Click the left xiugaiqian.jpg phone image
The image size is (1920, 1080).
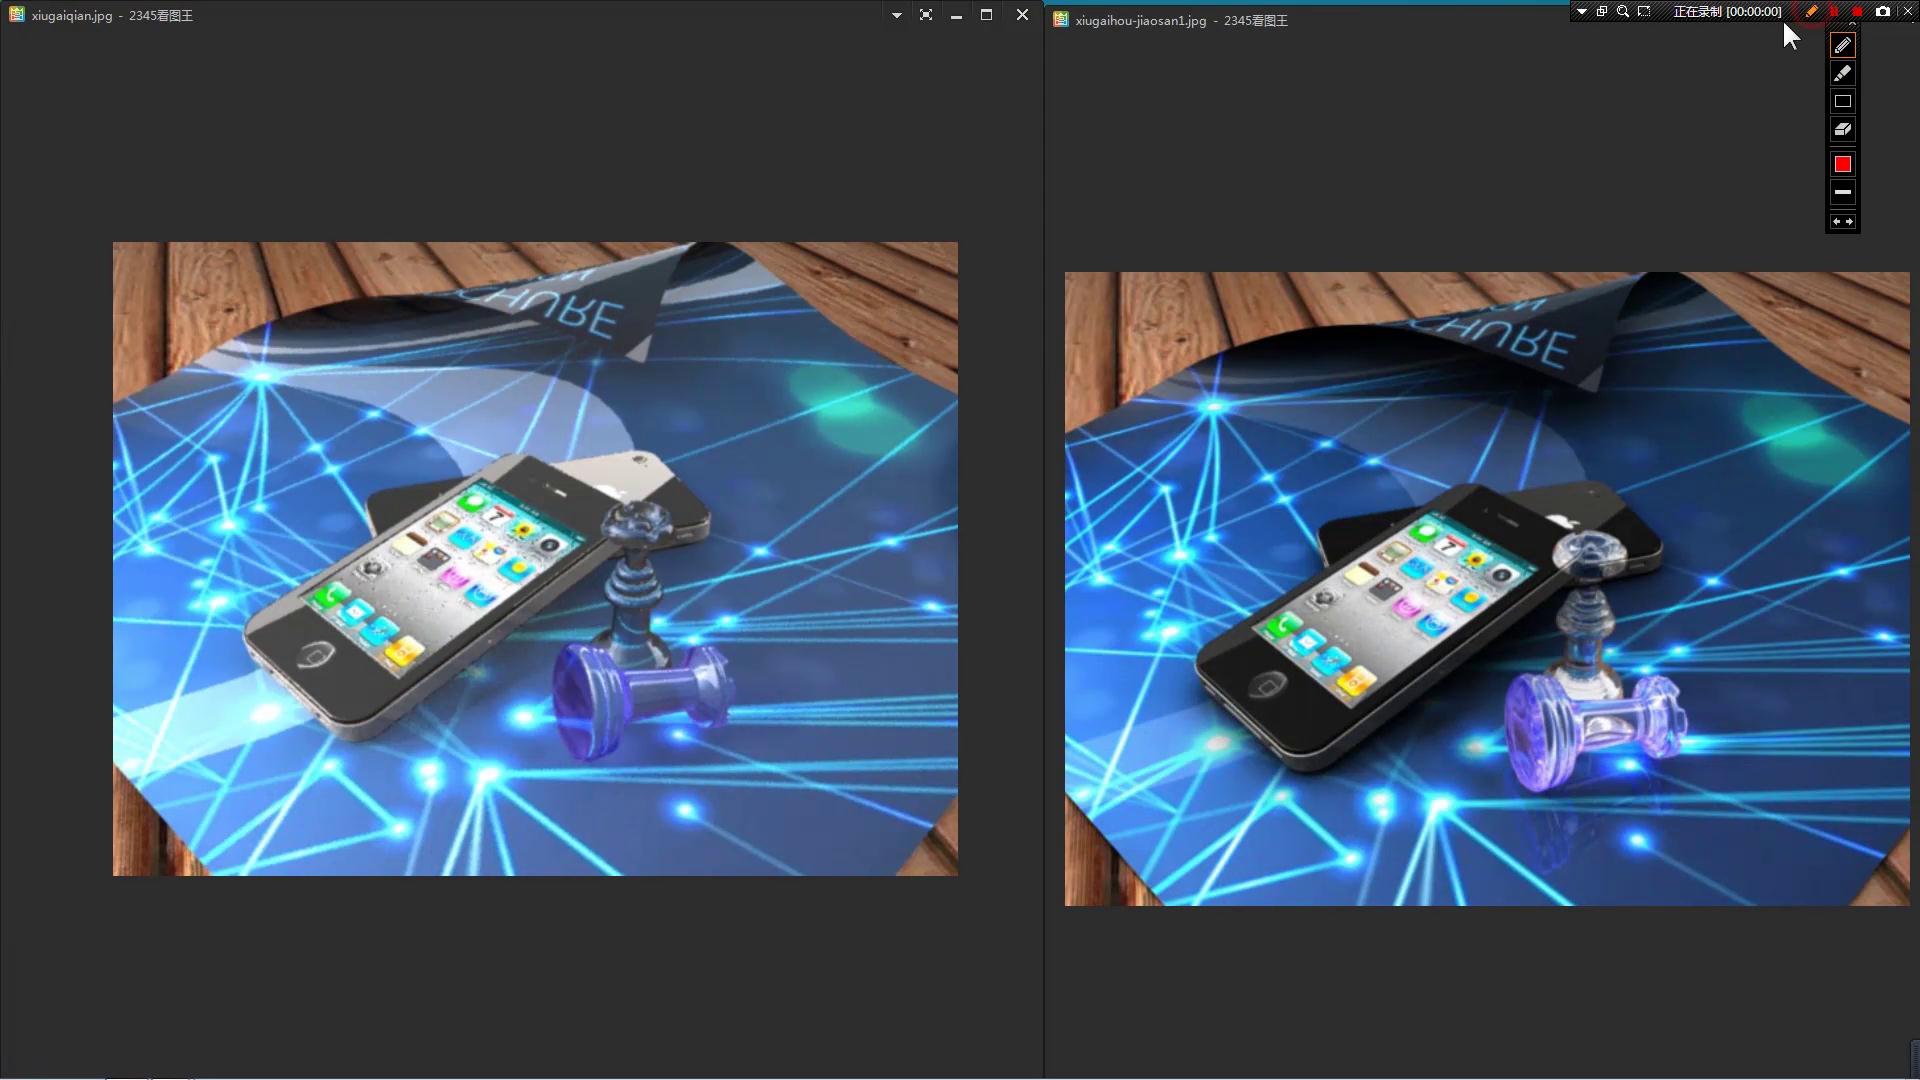[x=535, y=559]
